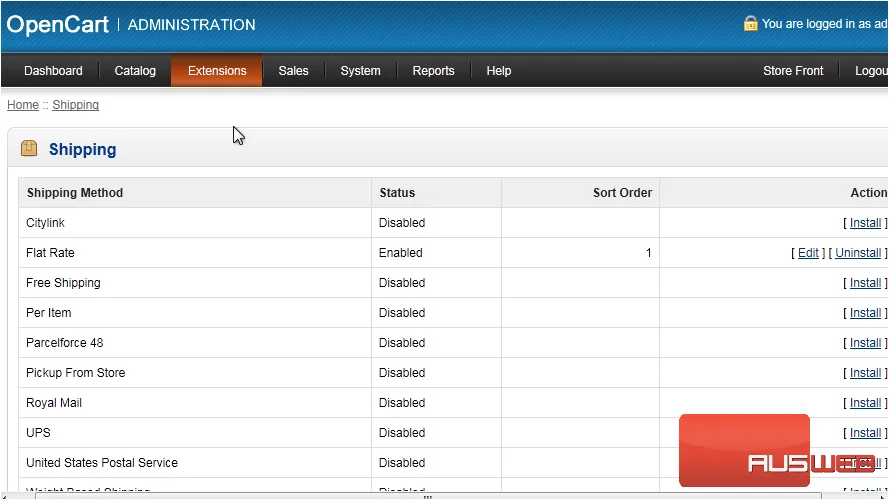Select the Pickup From Store row name
The image size is (889, 500).
(x=75, y=373)
